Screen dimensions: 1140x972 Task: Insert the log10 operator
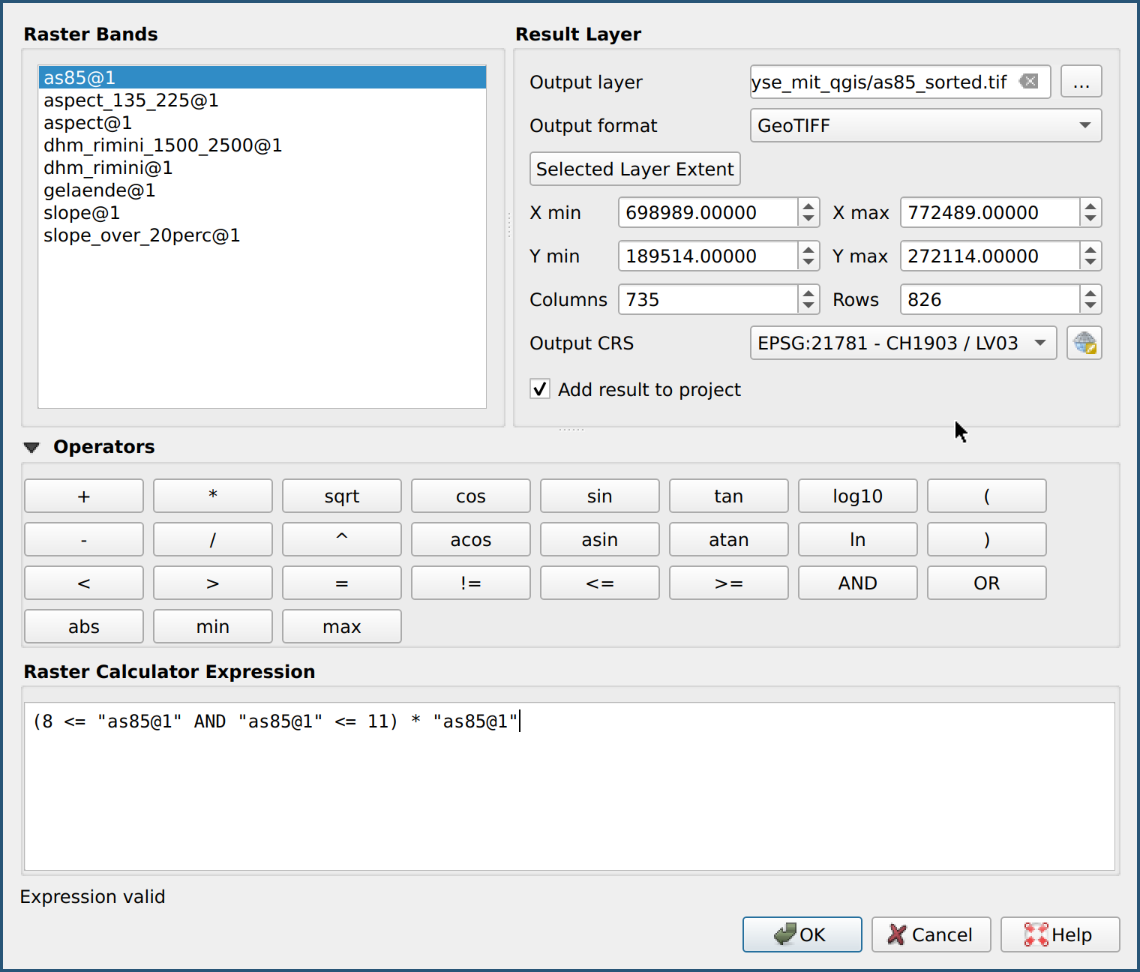tap(857, 496)
